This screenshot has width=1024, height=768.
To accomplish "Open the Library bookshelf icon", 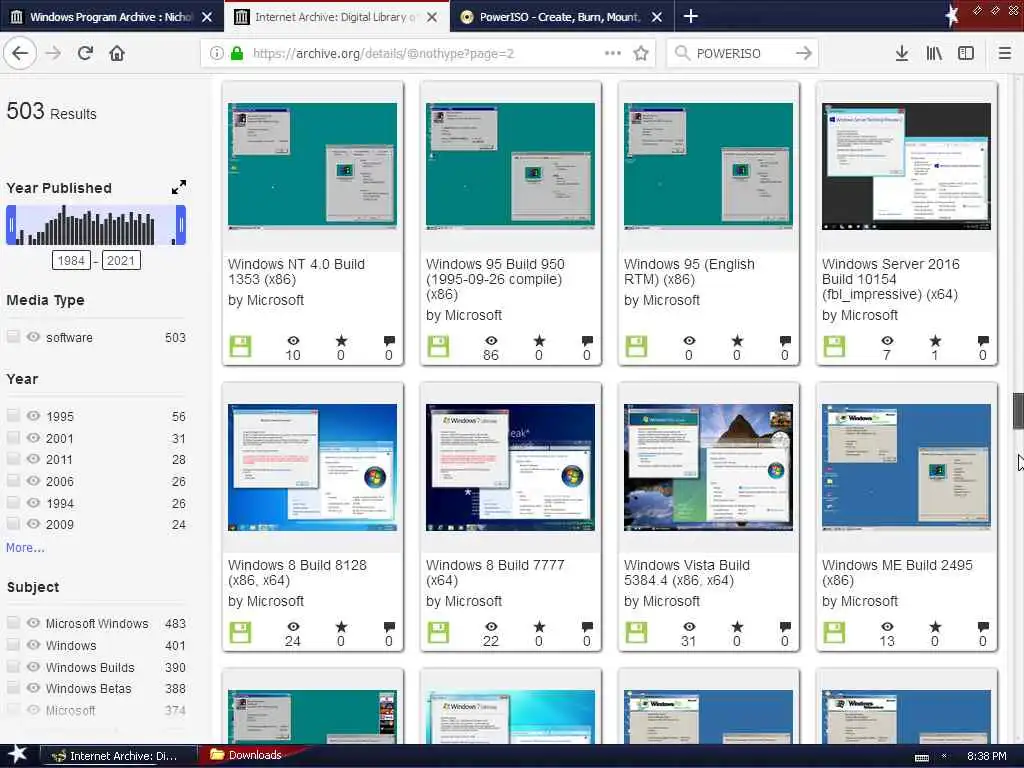I will 934,54.
